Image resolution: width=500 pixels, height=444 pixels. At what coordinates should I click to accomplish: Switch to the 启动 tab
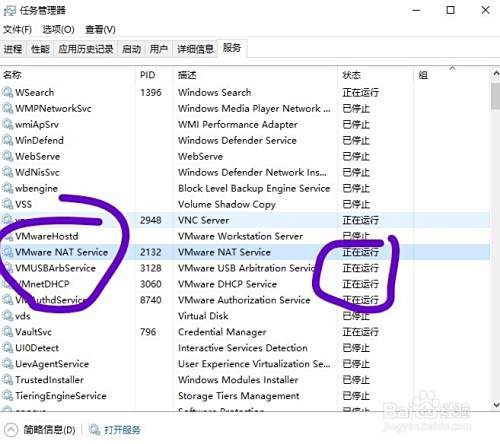(x=131, y=49)
